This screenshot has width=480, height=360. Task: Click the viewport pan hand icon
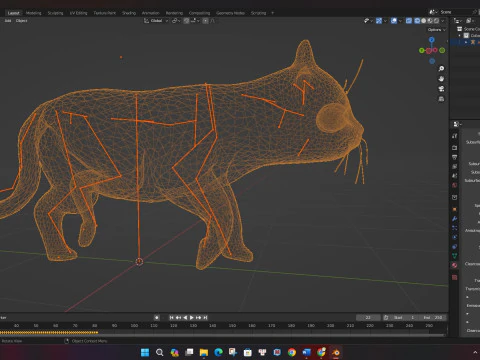tap(441, 79)
